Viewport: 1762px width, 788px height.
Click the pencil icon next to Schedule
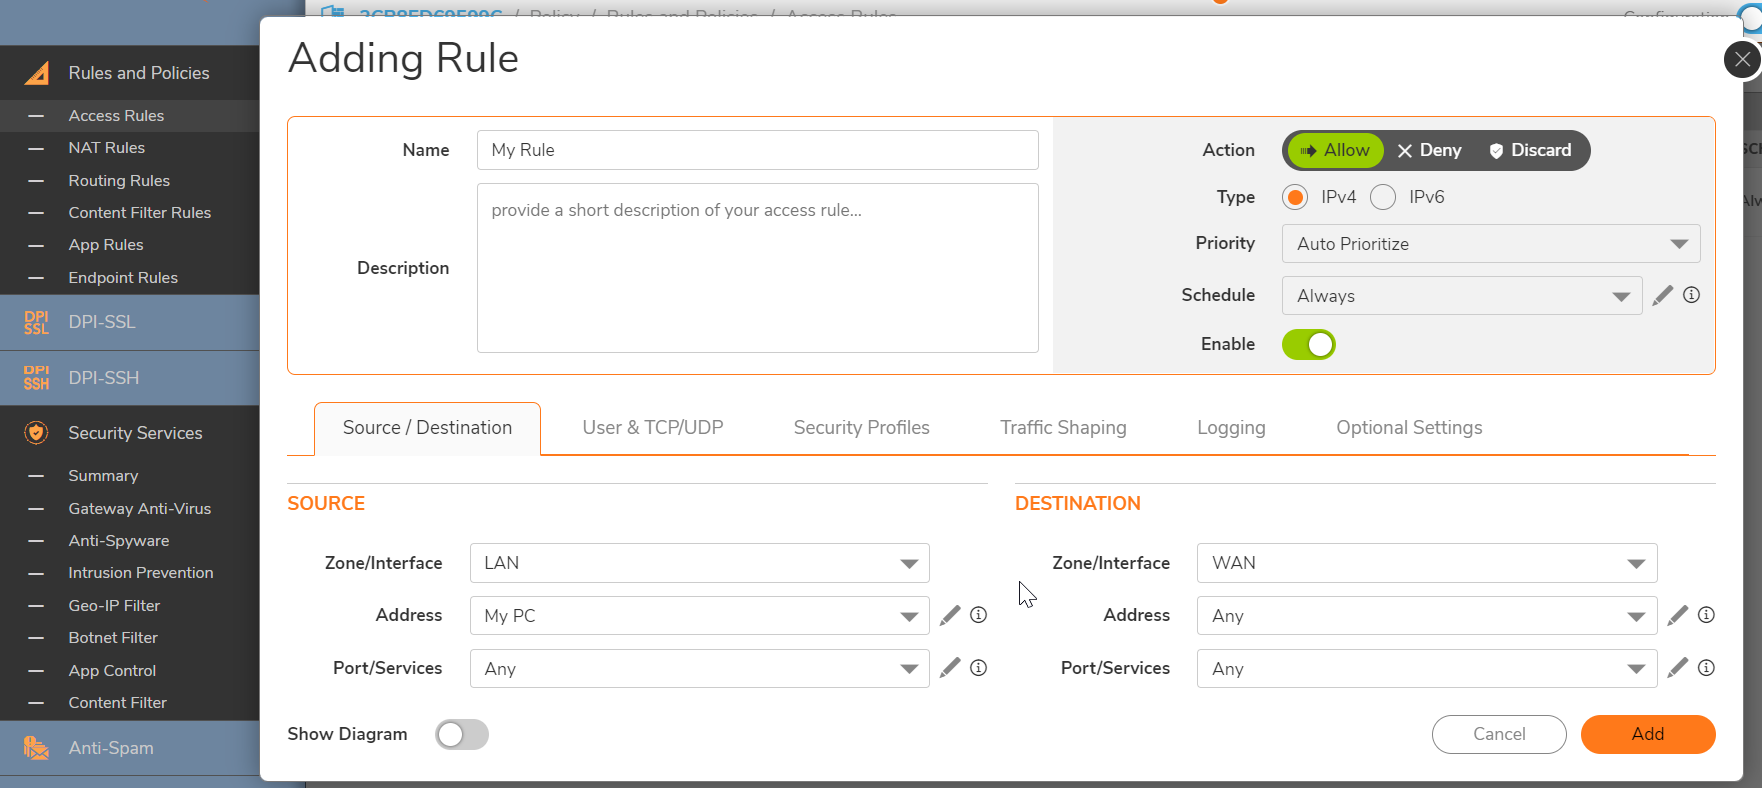[x=1662, y=295]
